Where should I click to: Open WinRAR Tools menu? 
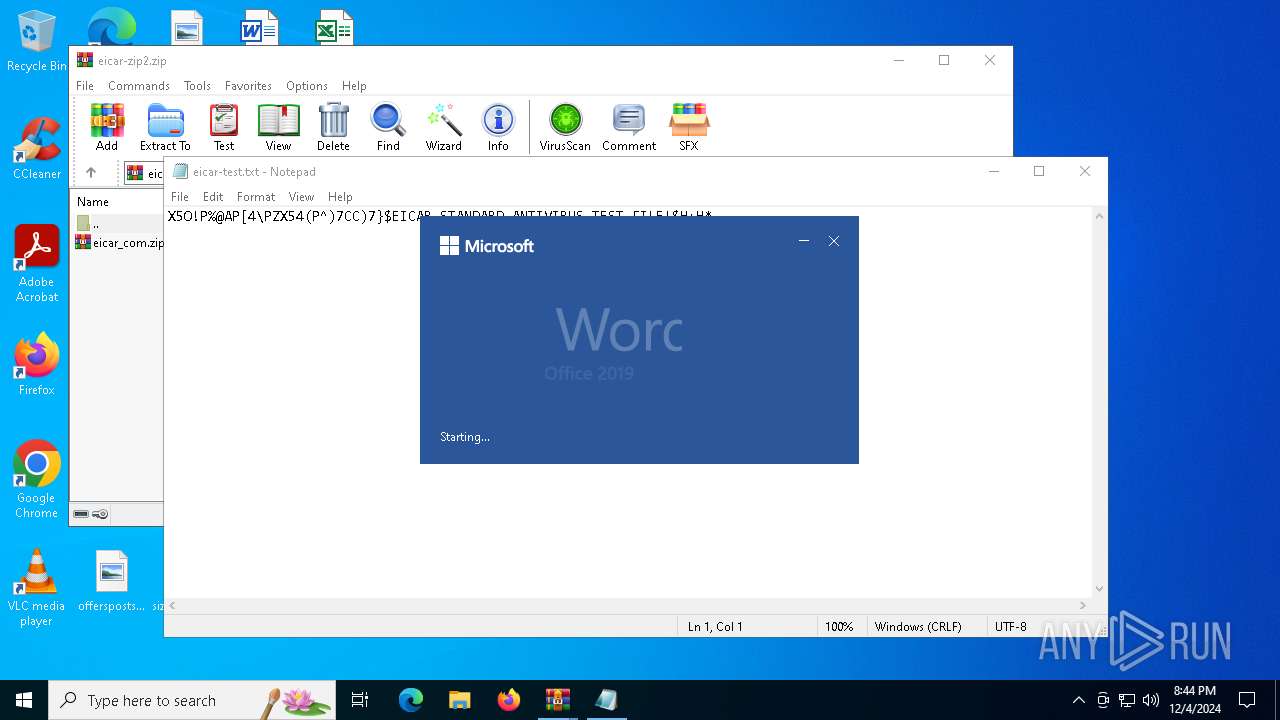click(197, 86)
